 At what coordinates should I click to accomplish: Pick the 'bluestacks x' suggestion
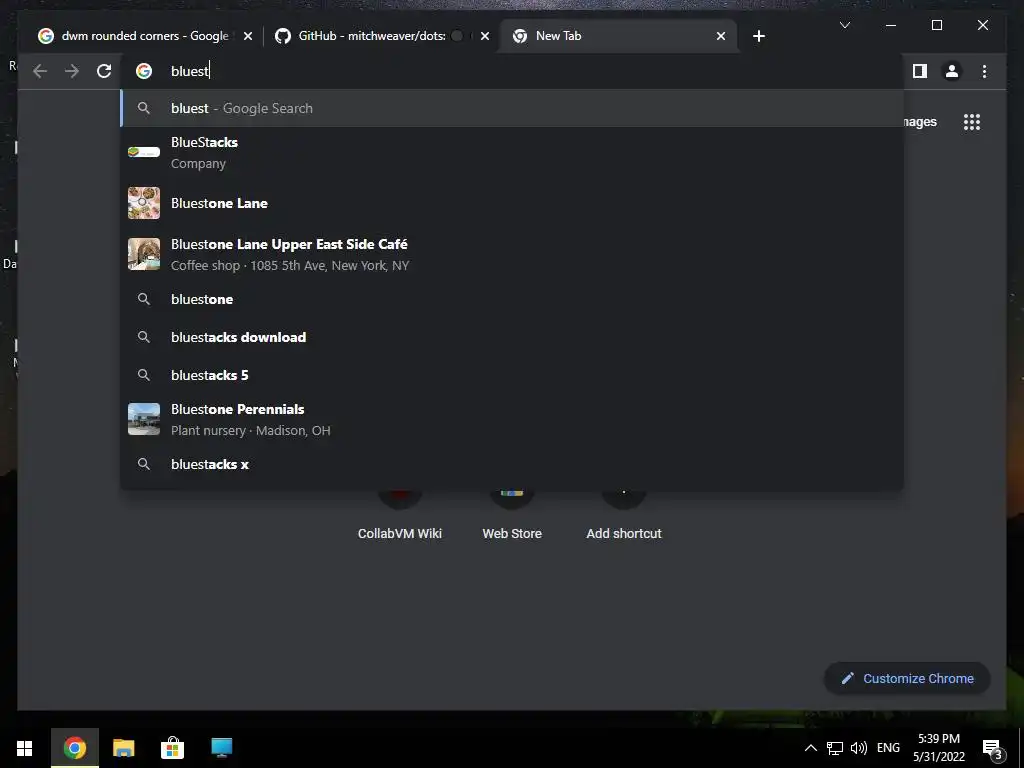tap(513, 464)
